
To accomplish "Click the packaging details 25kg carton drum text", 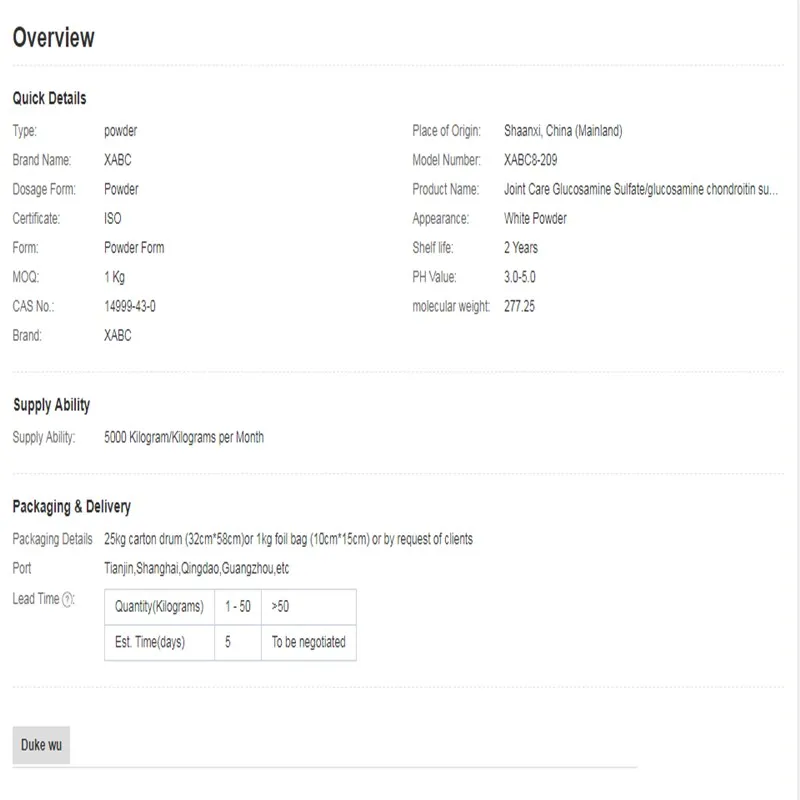I will click(288, 539).
